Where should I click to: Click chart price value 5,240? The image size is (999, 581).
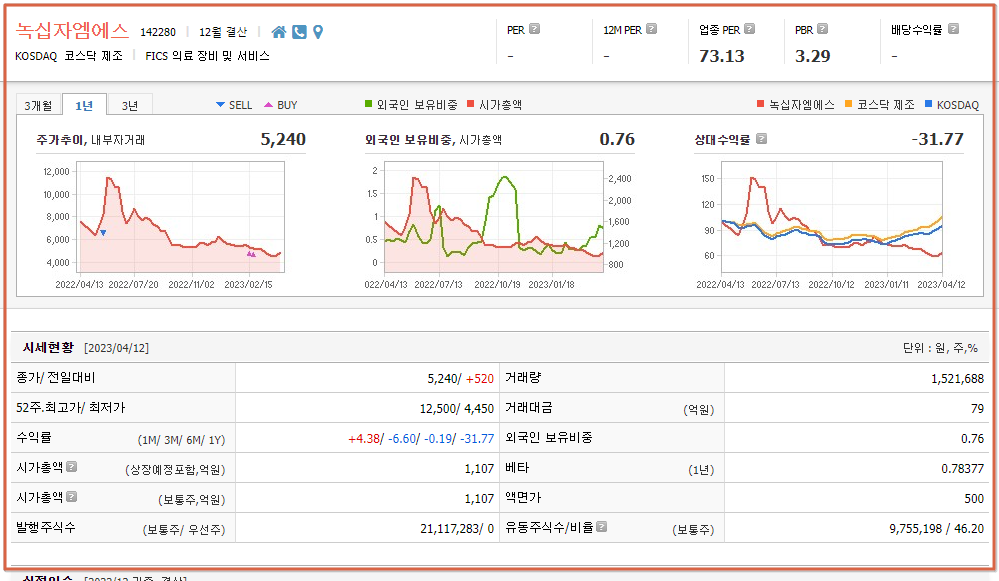point(283,139)
